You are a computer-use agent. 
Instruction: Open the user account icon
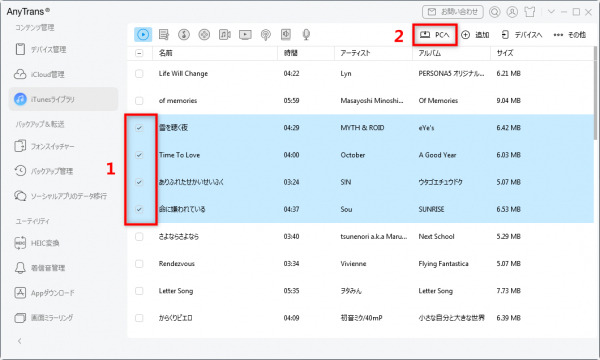(512, 12)
